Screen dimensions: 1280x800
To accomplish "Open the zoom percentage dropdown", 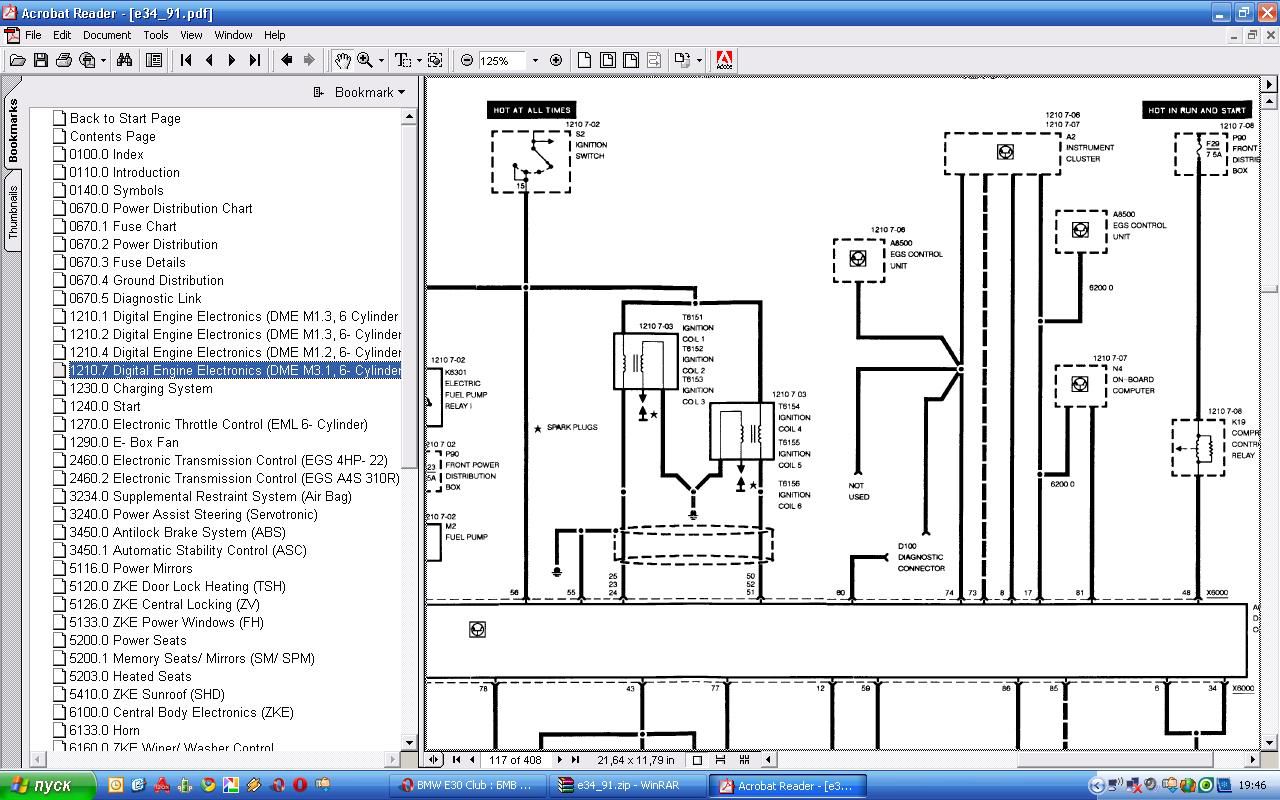I will coord(535,60).
